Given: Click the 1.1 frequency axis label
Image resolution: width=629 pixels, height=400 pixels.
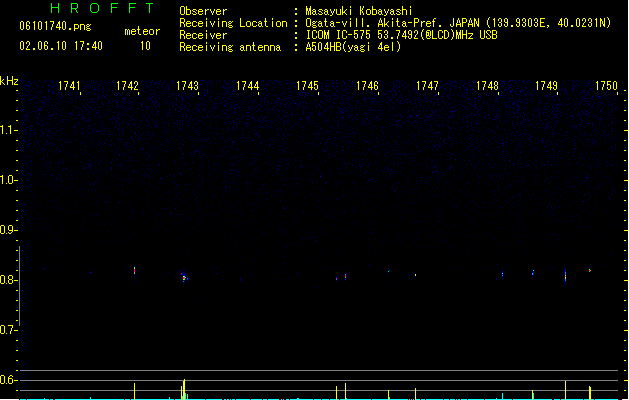Looking at the screenshot, I should (8, 130).
